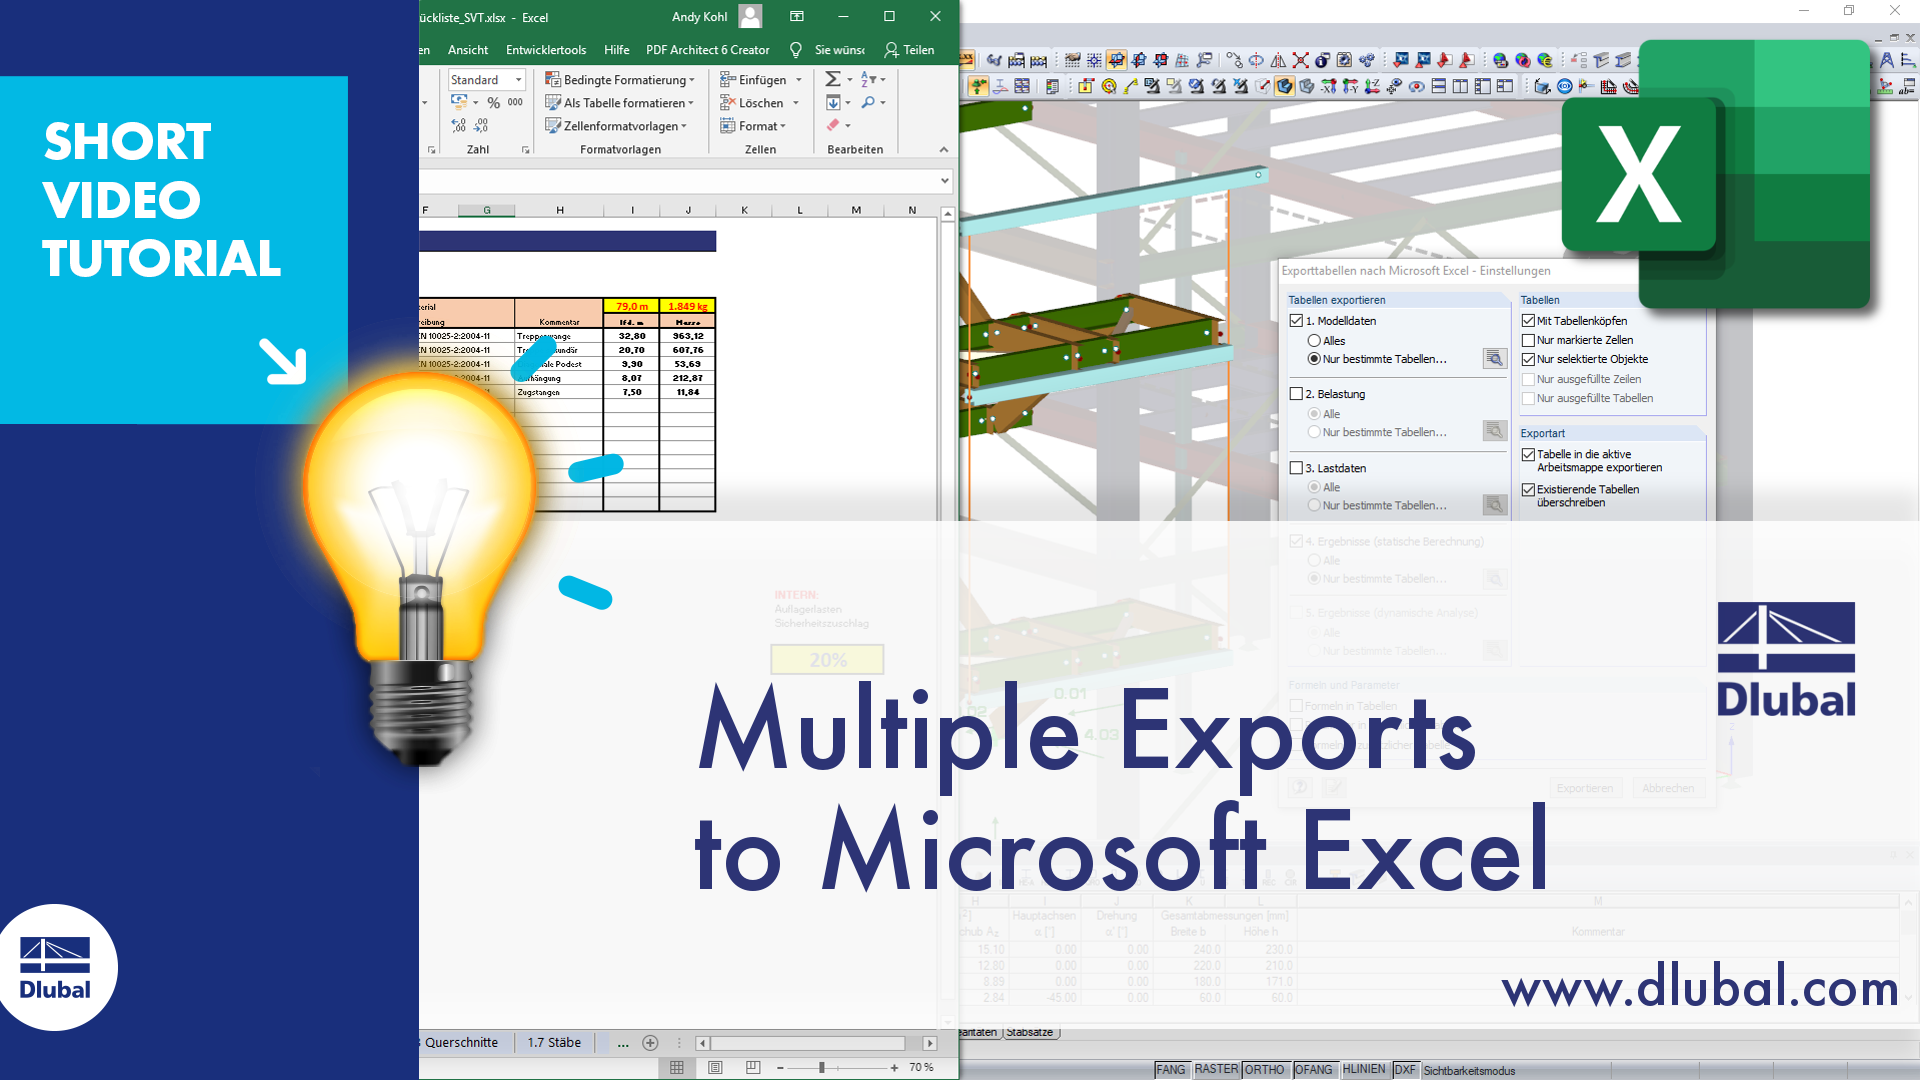Uncheck the 1. Modelldaten checkbox
This screenshot has height=1080, width=1920.
click(x=1296, y=321)
